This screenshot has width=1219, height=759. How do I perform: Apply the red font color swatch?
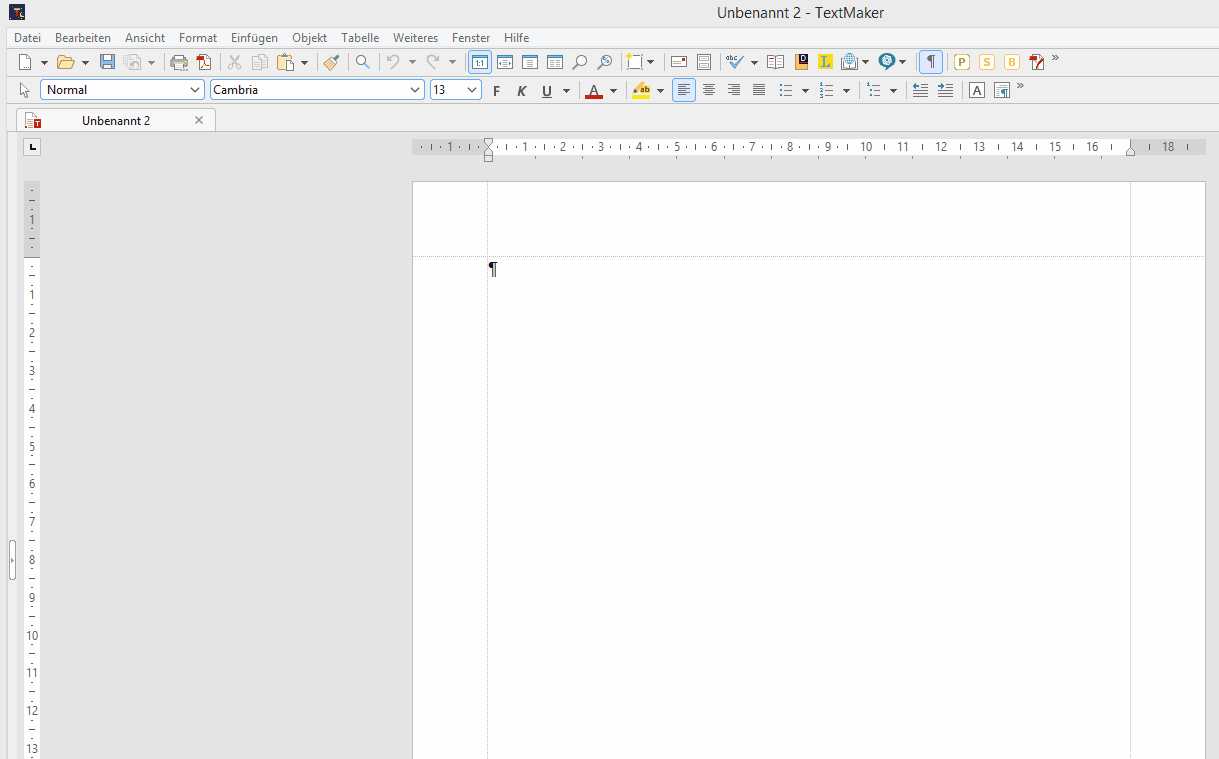tap(594, 91)
